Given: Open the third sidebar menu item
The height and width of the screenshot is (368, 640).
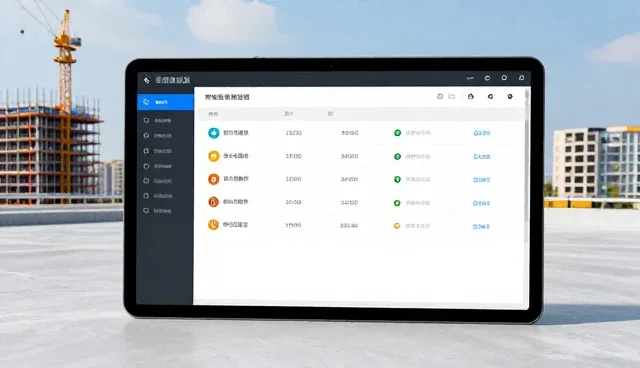Looking at the screenshot, I should coord(158,135).
